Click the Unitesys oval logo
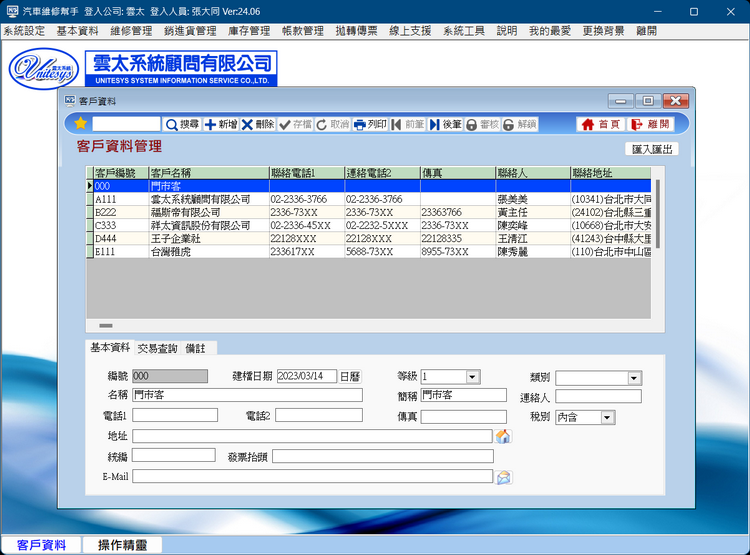 (x=44, y=68)
